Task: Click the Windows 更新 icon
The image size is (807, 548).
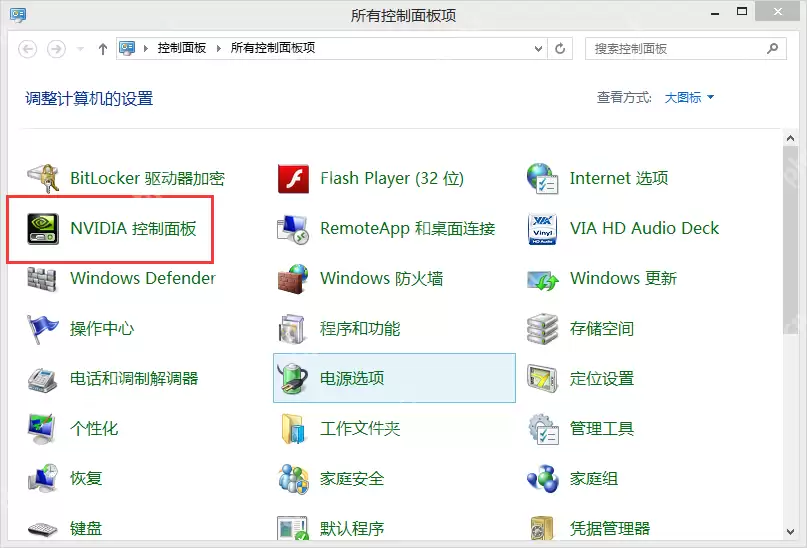Action: coord(543,280)
